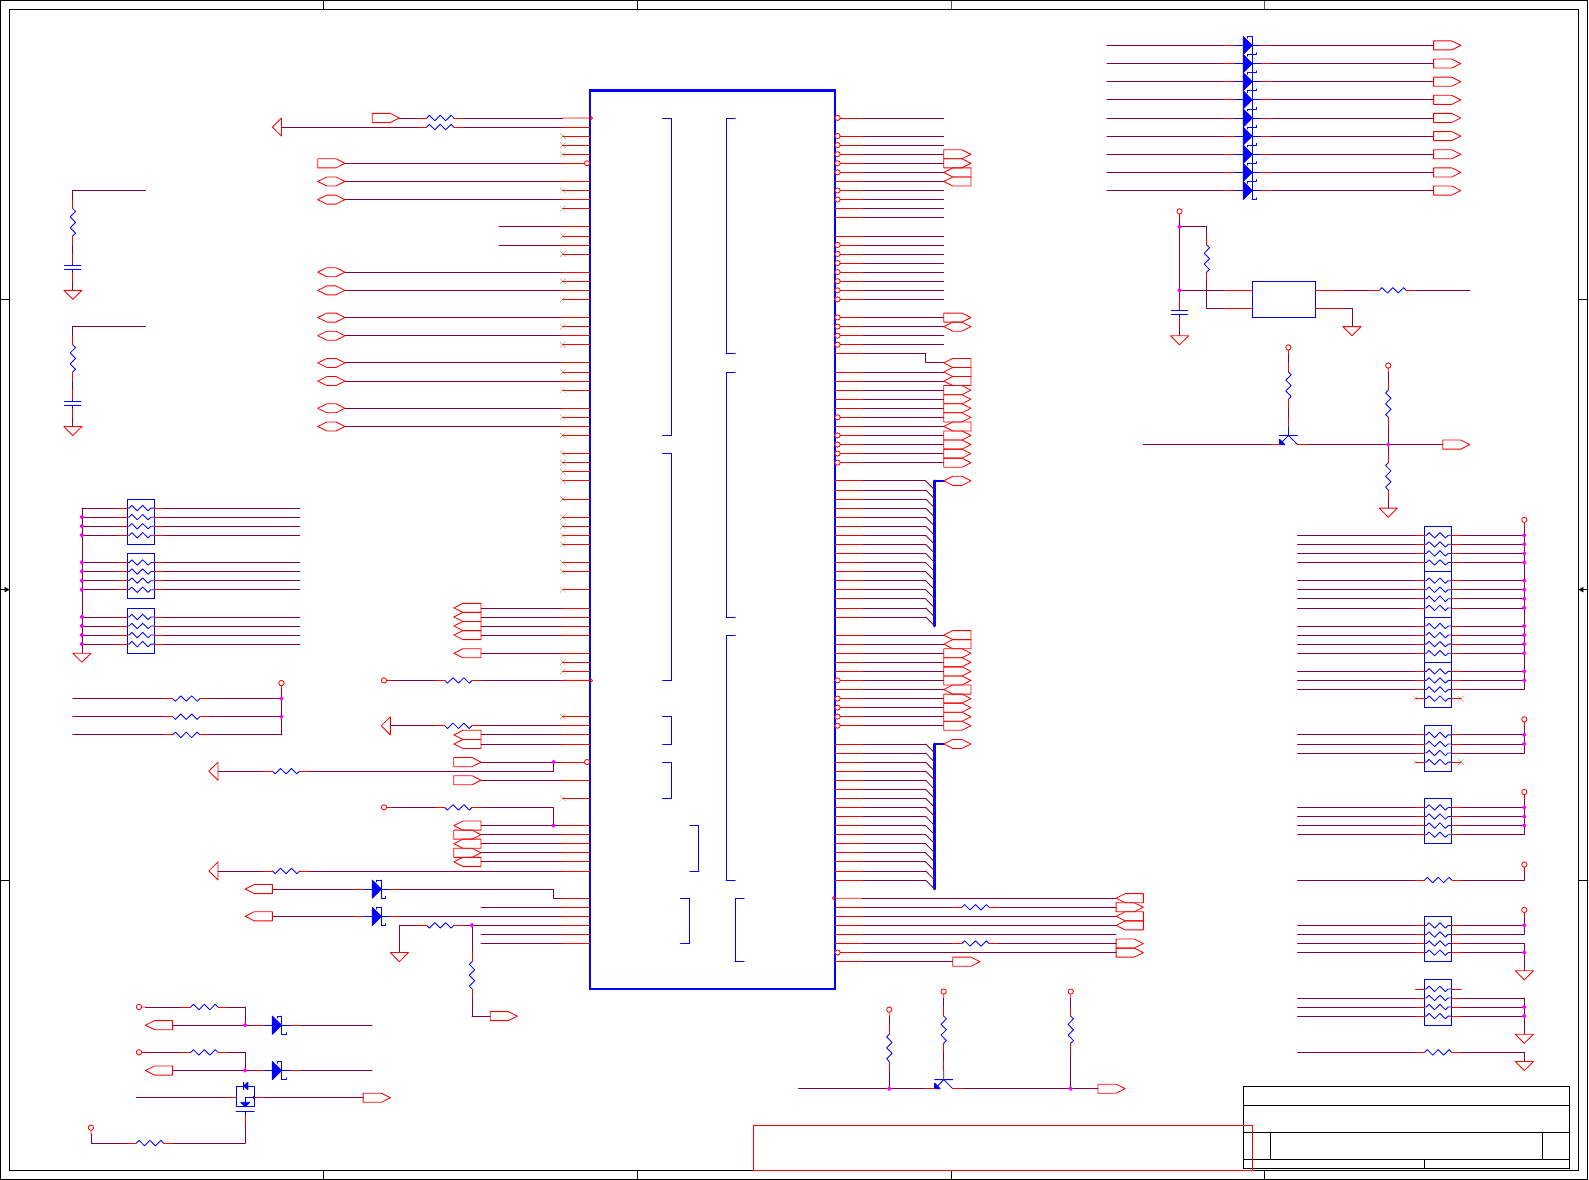The width and height of the screenshot is (1589, 1180).
Task: Select the series resistor after the small IC
Action: pyautogui.click(x=1392, y=290)
